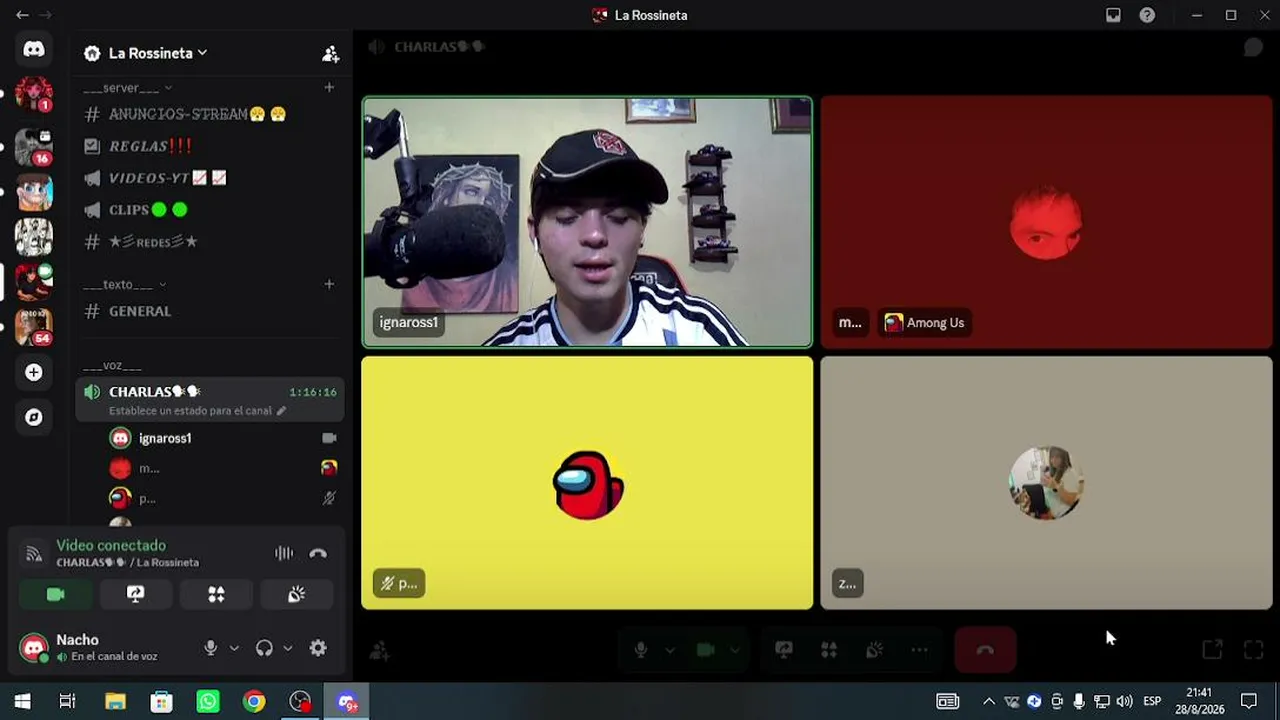
Task: Disconnect from voice in the sidebar panel
Action: click(x=318, y=553)
